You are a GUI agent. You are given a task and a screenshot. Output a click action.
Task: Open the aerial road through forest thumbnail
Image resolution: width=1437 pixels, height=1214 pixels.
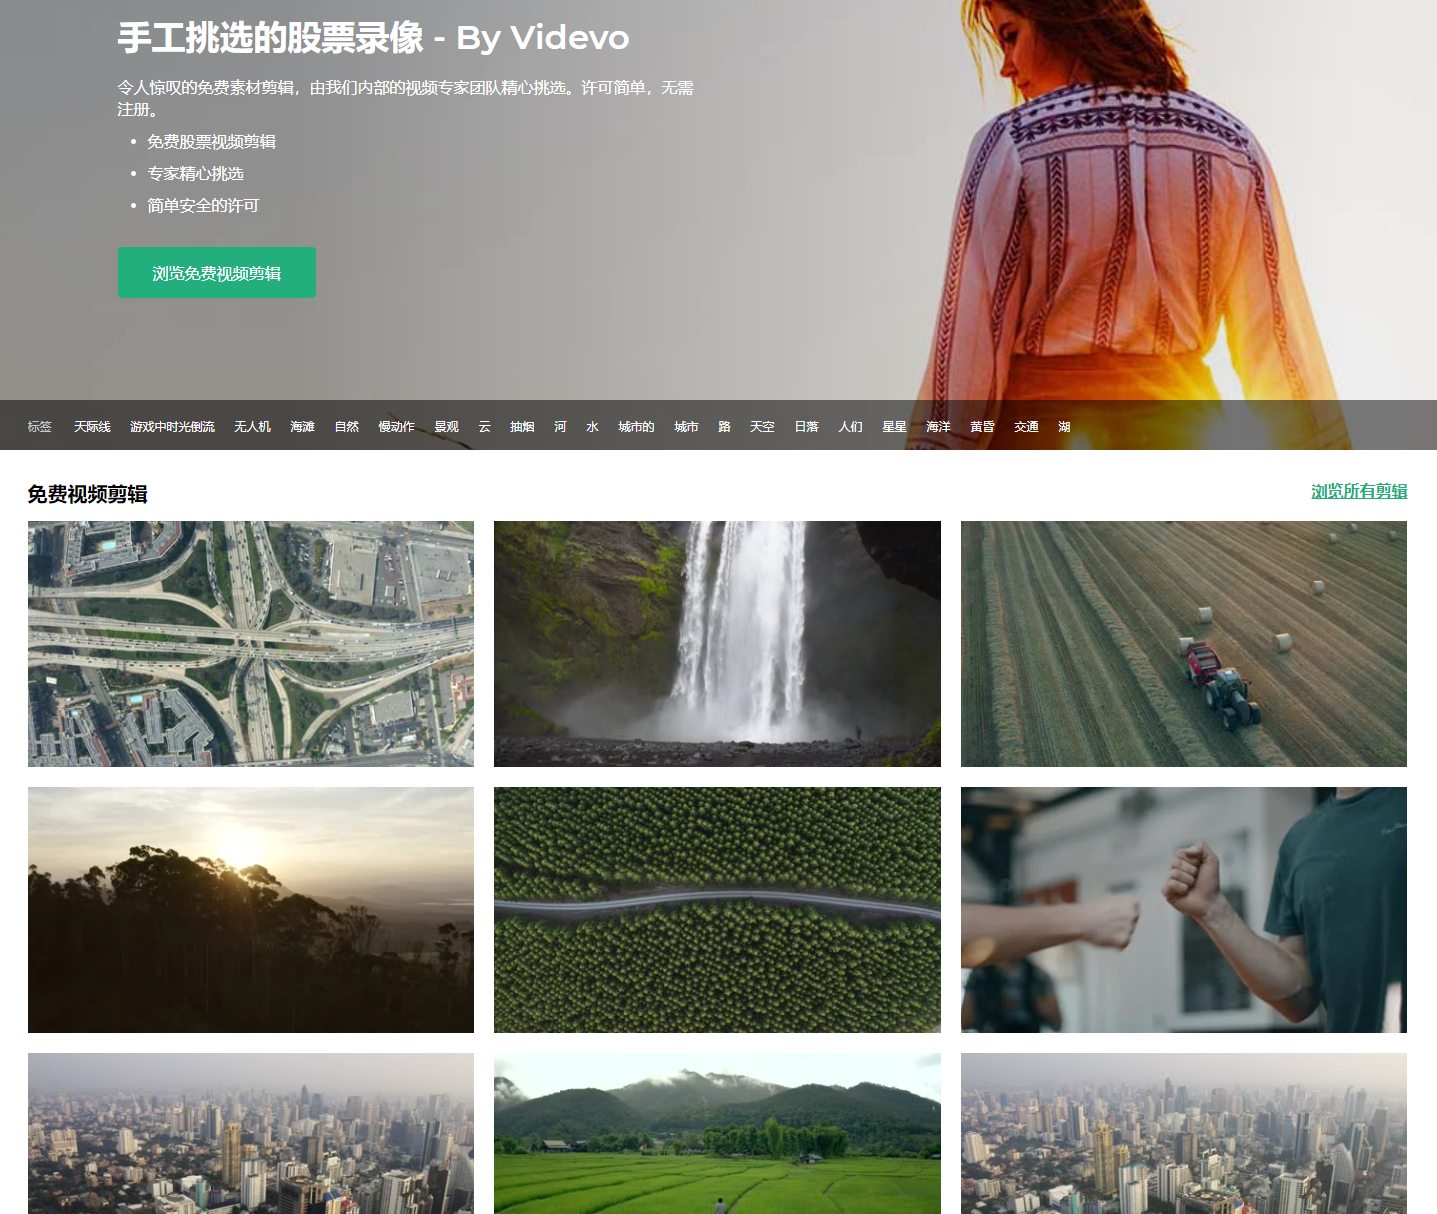717,910
